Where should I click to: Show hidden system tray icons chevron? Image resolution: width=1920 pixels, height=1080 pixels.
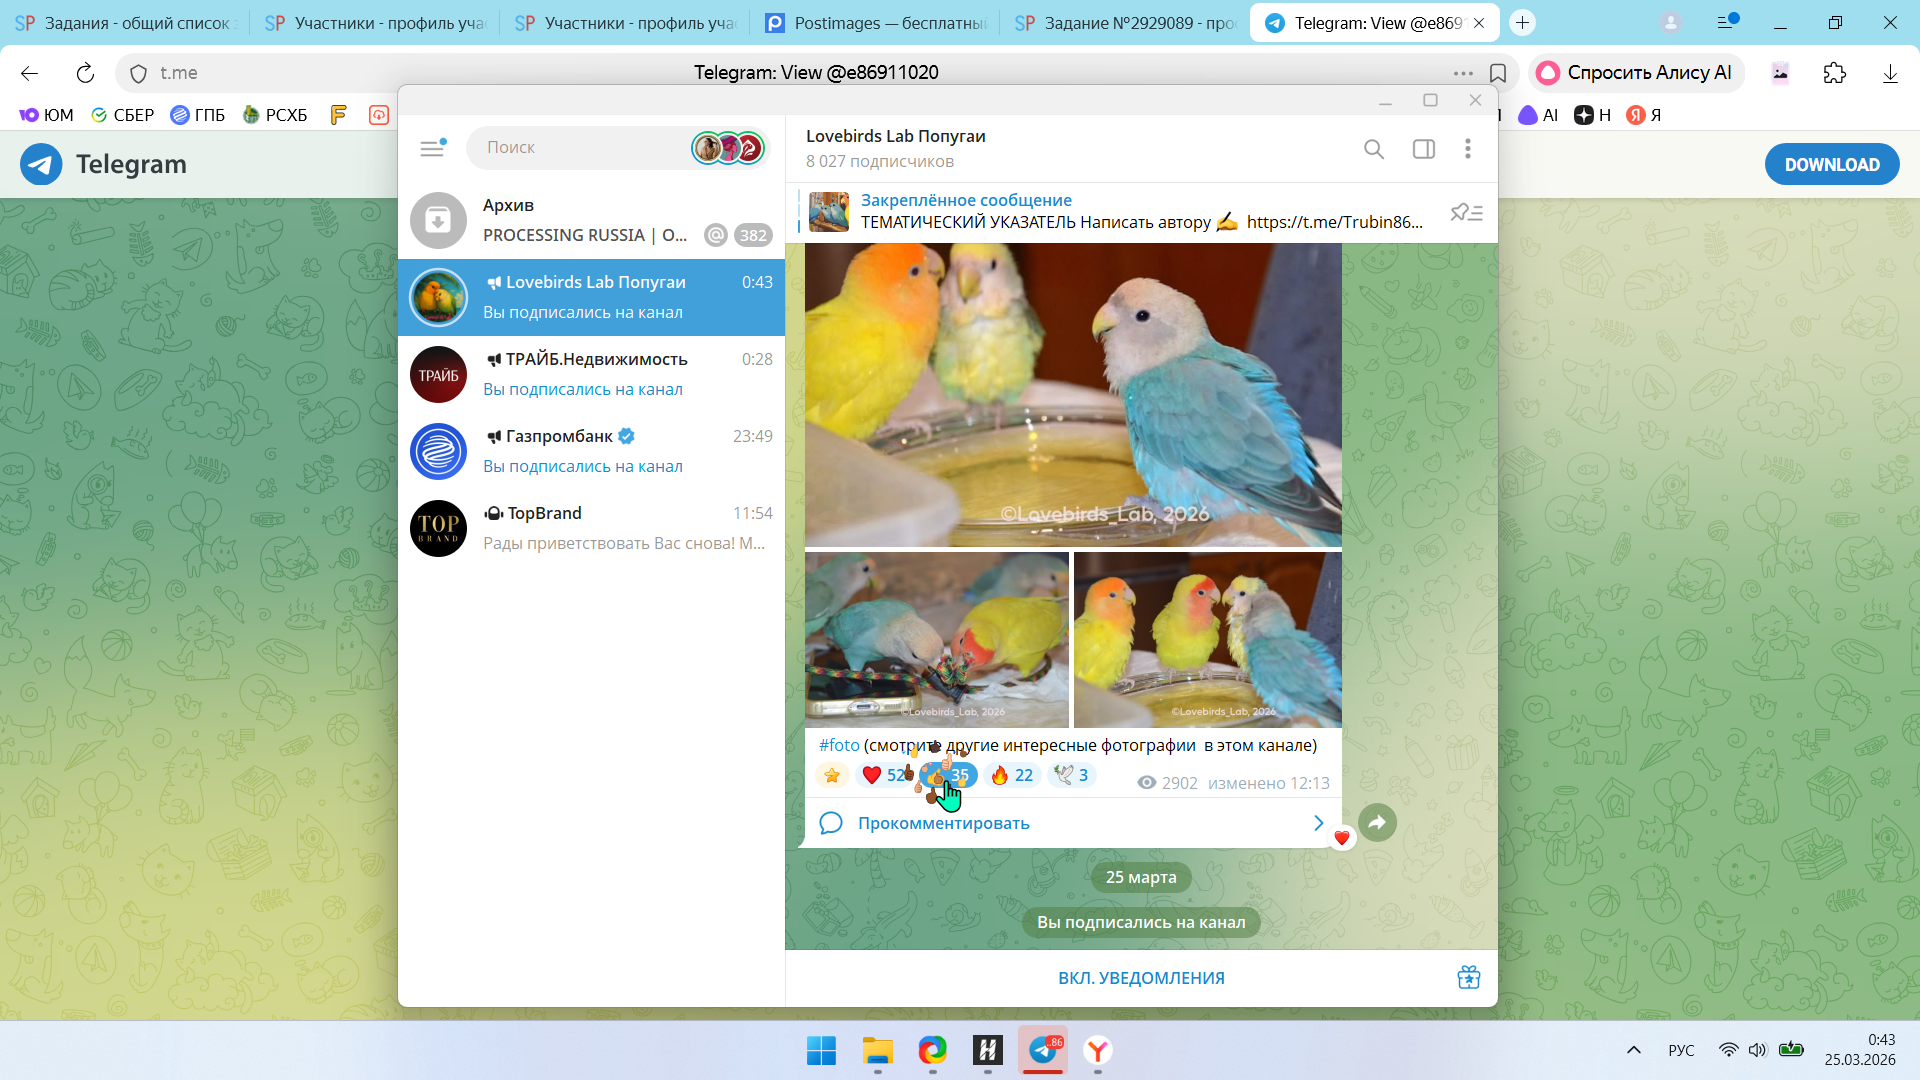pyautogui.click(x=1633, y=1050)
